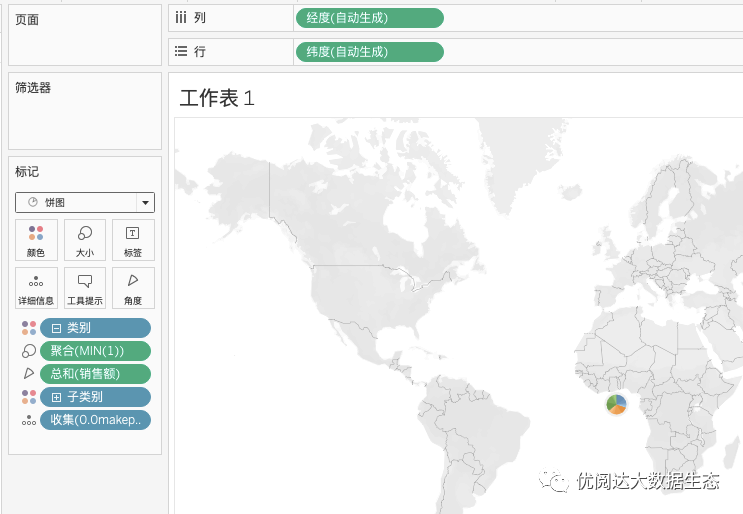Click the color icon beside 类别 pill
Screen dimensions: 743x514
tap(29, 328)
